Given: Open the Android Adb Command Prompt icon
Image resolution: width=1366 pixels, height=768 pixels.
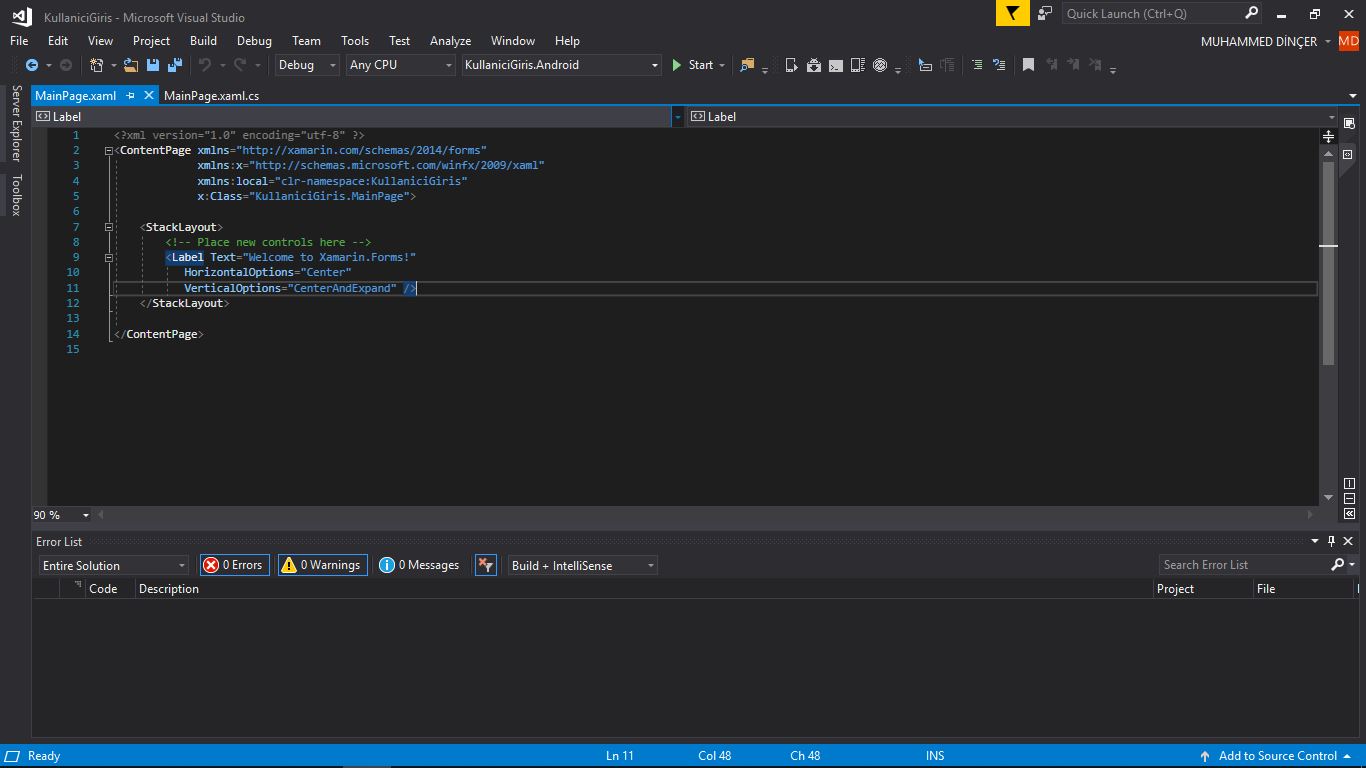Looking at the screenshot, I should pyautogui.click(x=836, y=65).
